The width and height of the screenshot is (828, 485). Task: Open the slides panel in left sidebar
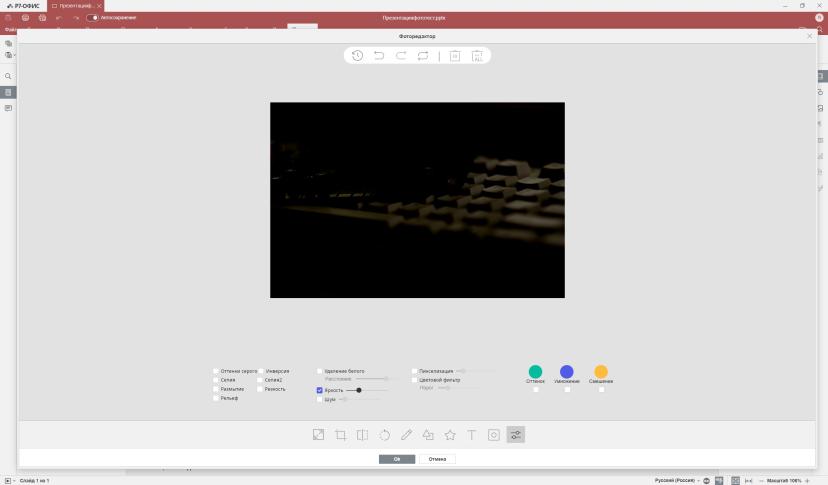click(x=8, y=92)
